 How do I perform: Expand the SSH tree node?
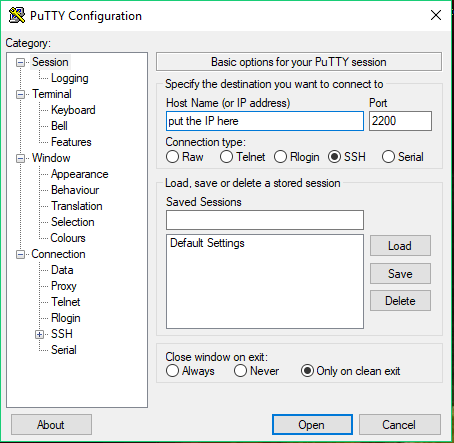(x=39, y=334)
